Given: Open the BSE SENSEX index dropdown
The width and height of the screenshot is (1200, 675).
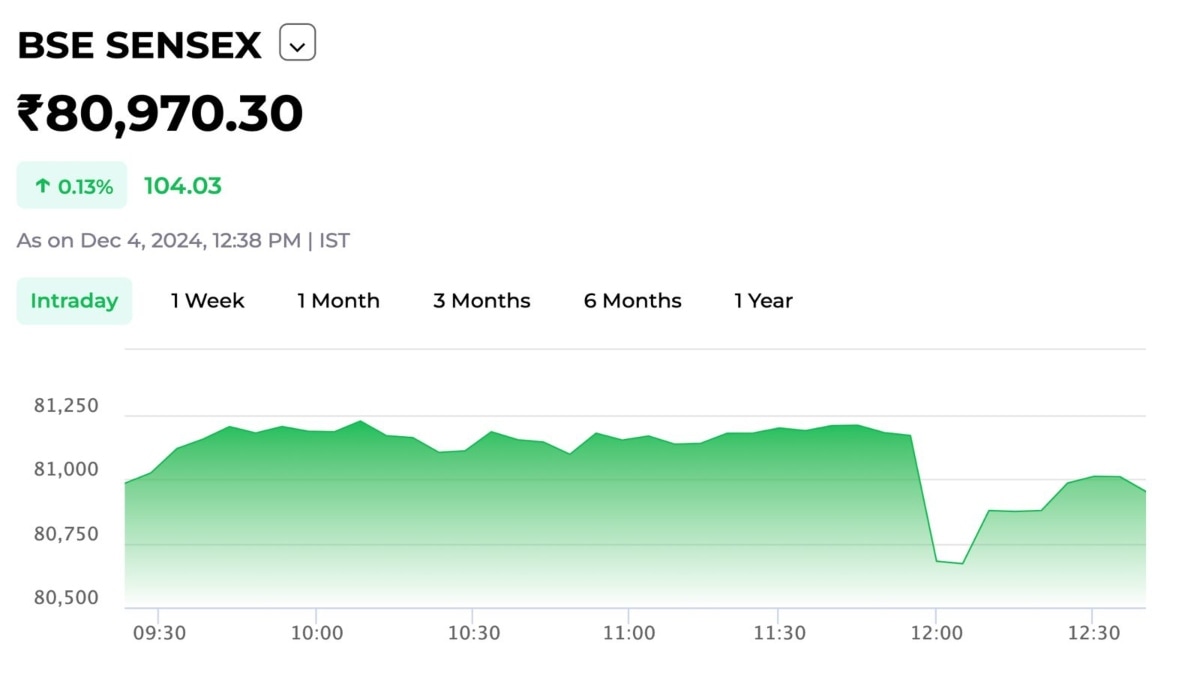Looking at the screenshot, I should pyautogui.click(x=297, y=44).
